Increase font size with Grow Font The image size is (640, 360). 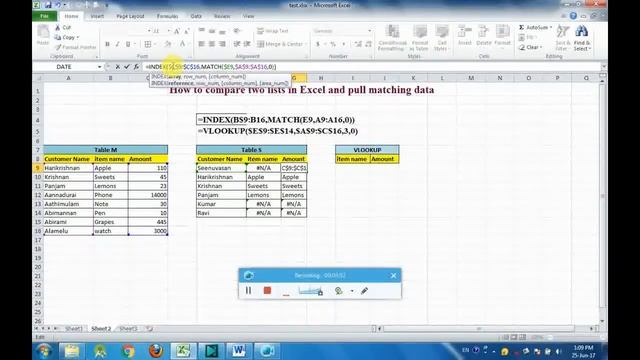[177, 31]
